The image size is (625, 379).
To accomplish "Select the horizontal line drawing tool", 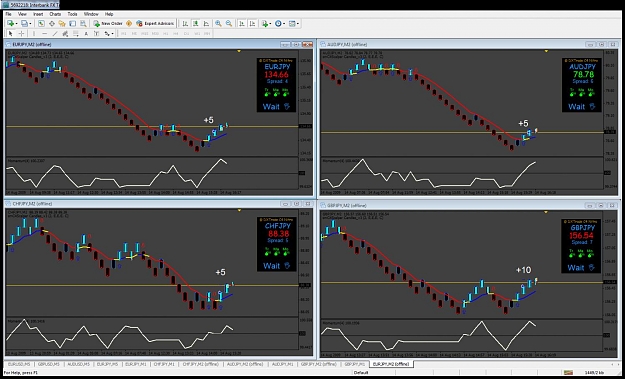I will (x=45, y=34).
